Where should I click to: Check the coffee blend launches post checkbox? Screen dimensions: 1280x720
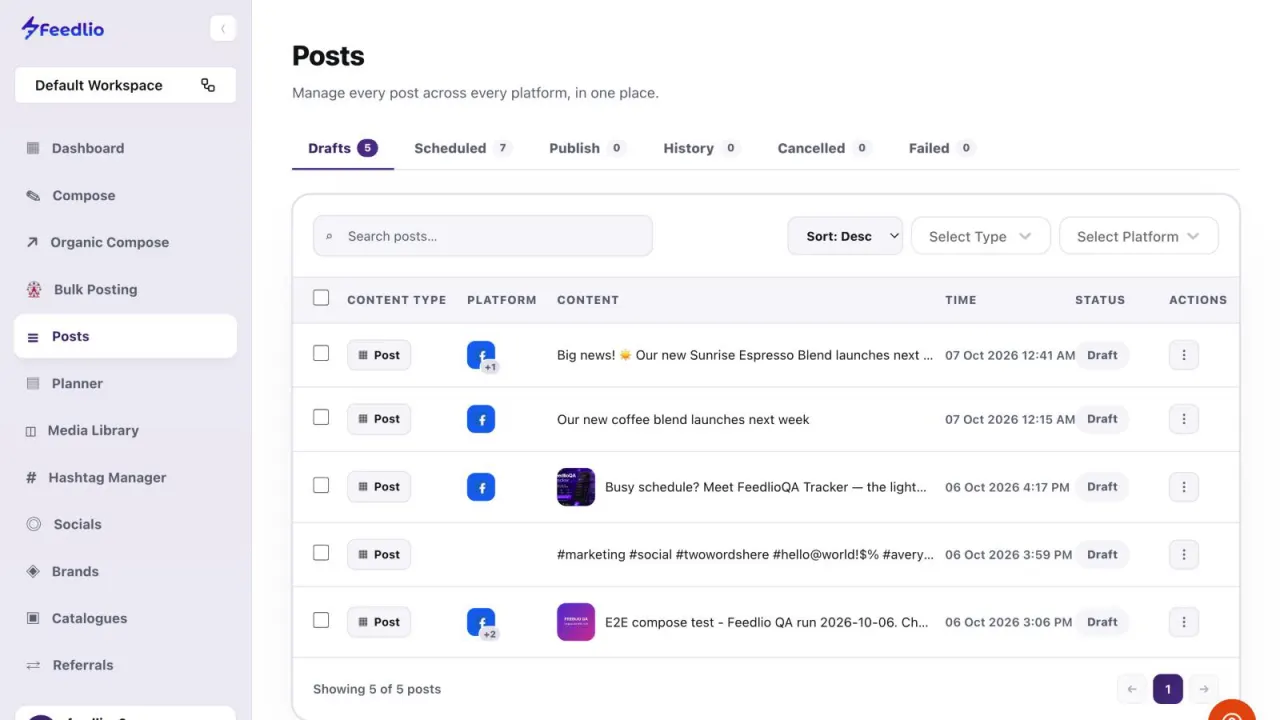[x=321, y=417]
